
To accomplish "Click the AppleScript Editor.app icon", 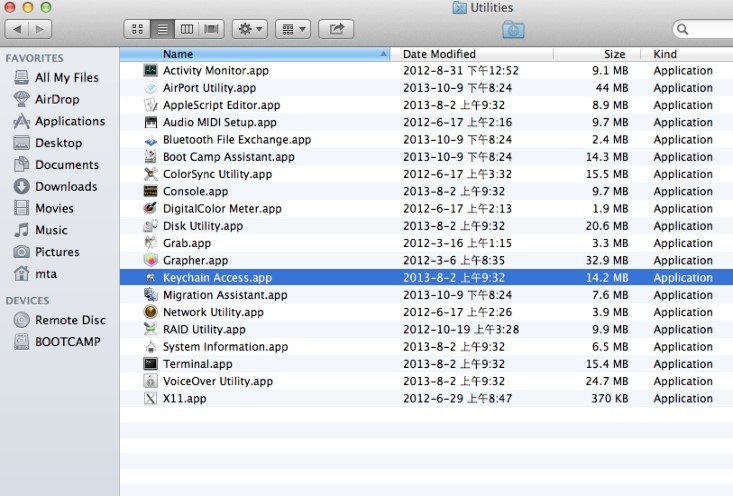I will coord(151,105).
